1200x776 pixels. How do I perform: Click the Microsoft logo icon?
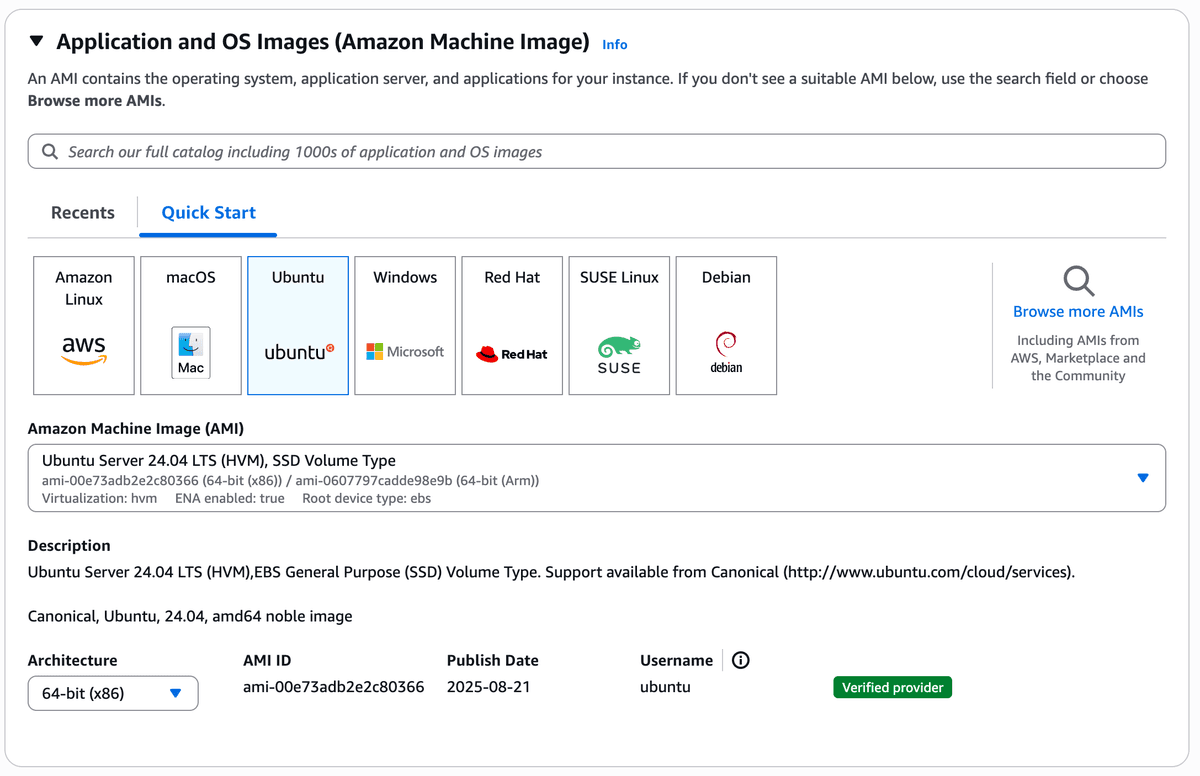point(405,352)
